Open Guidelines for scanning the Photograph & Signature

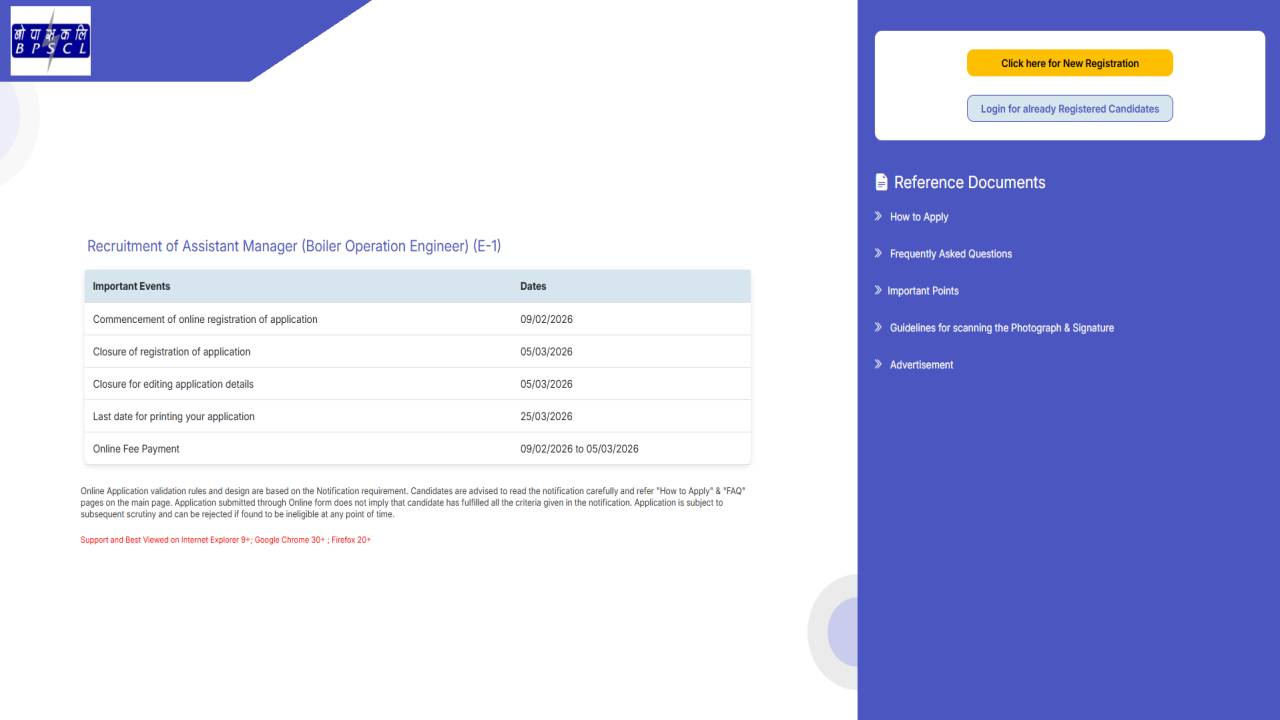(x=1001, y=327)
